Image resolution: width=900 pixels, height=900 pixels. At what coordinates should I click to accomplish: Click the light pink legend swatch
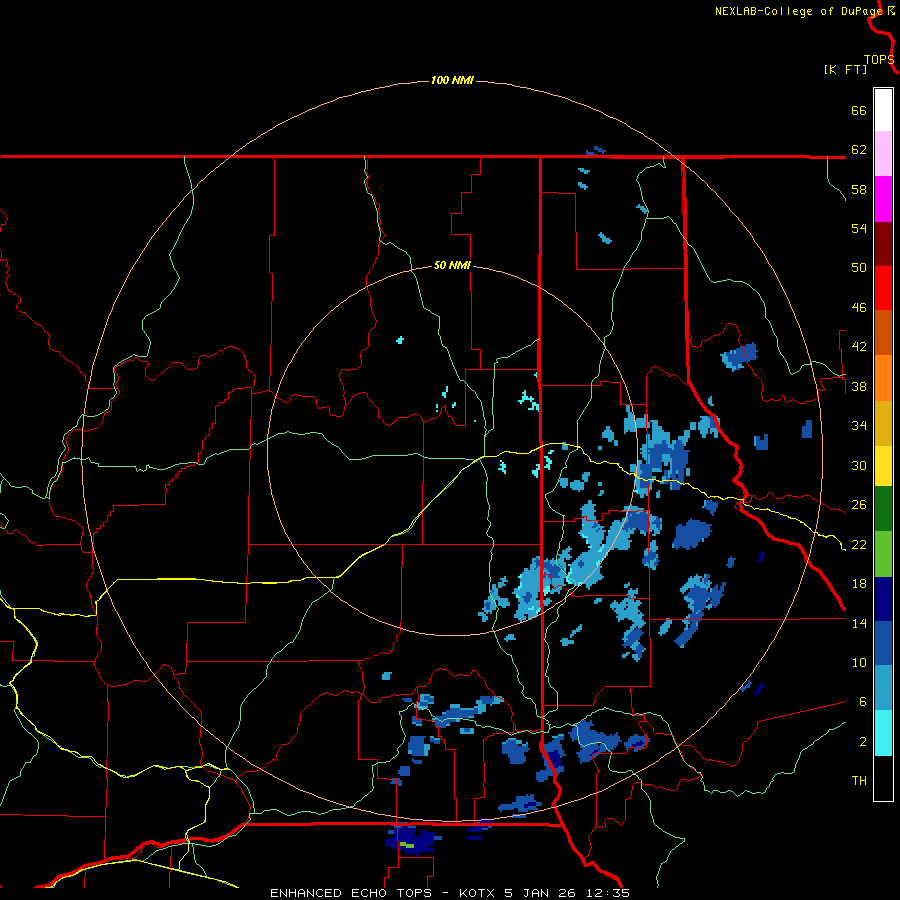tap(883, 153)
